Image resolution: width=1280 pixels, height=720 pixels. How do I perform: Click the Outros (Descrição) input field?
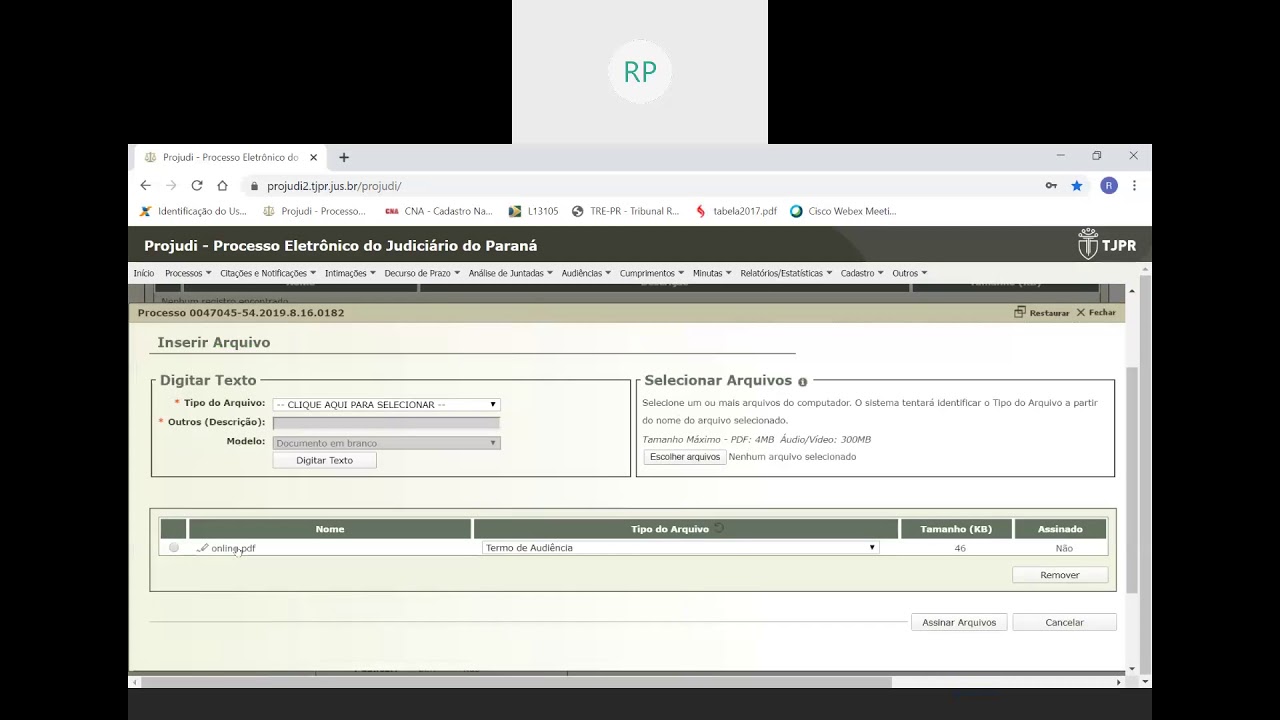point(386,423)
